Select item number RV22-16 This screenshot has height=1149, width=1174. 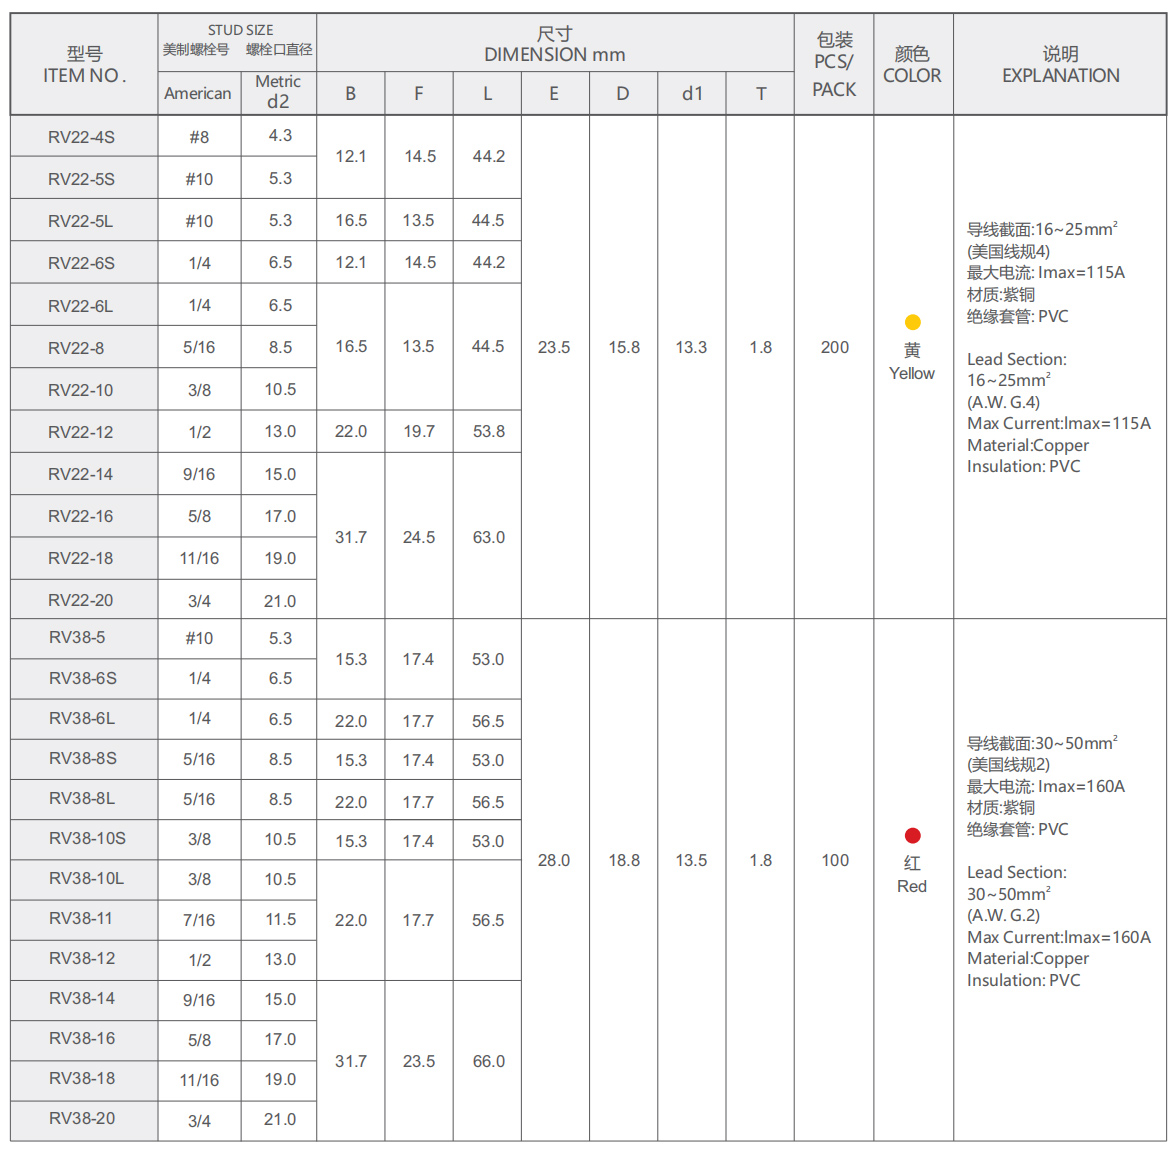81,516
